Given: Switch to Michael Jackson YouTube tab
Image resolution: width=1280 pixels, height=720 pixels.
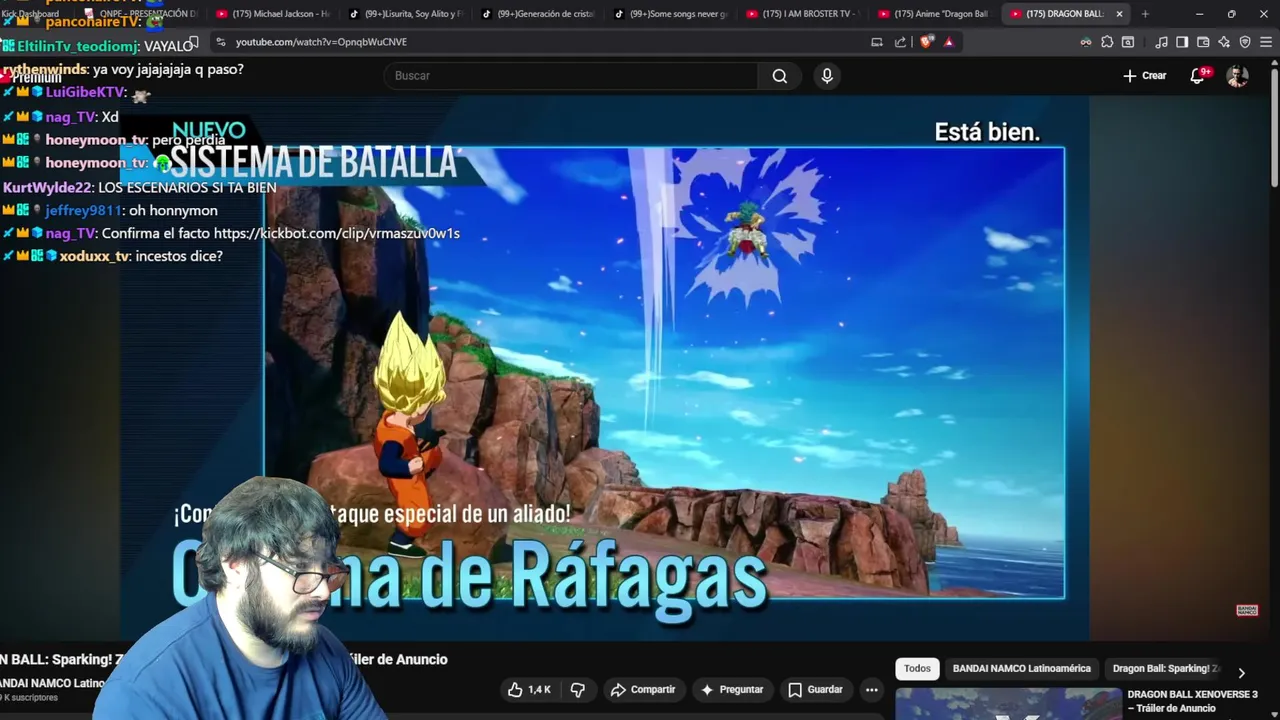Looking at the screenshot, I should tap(273, 14).
